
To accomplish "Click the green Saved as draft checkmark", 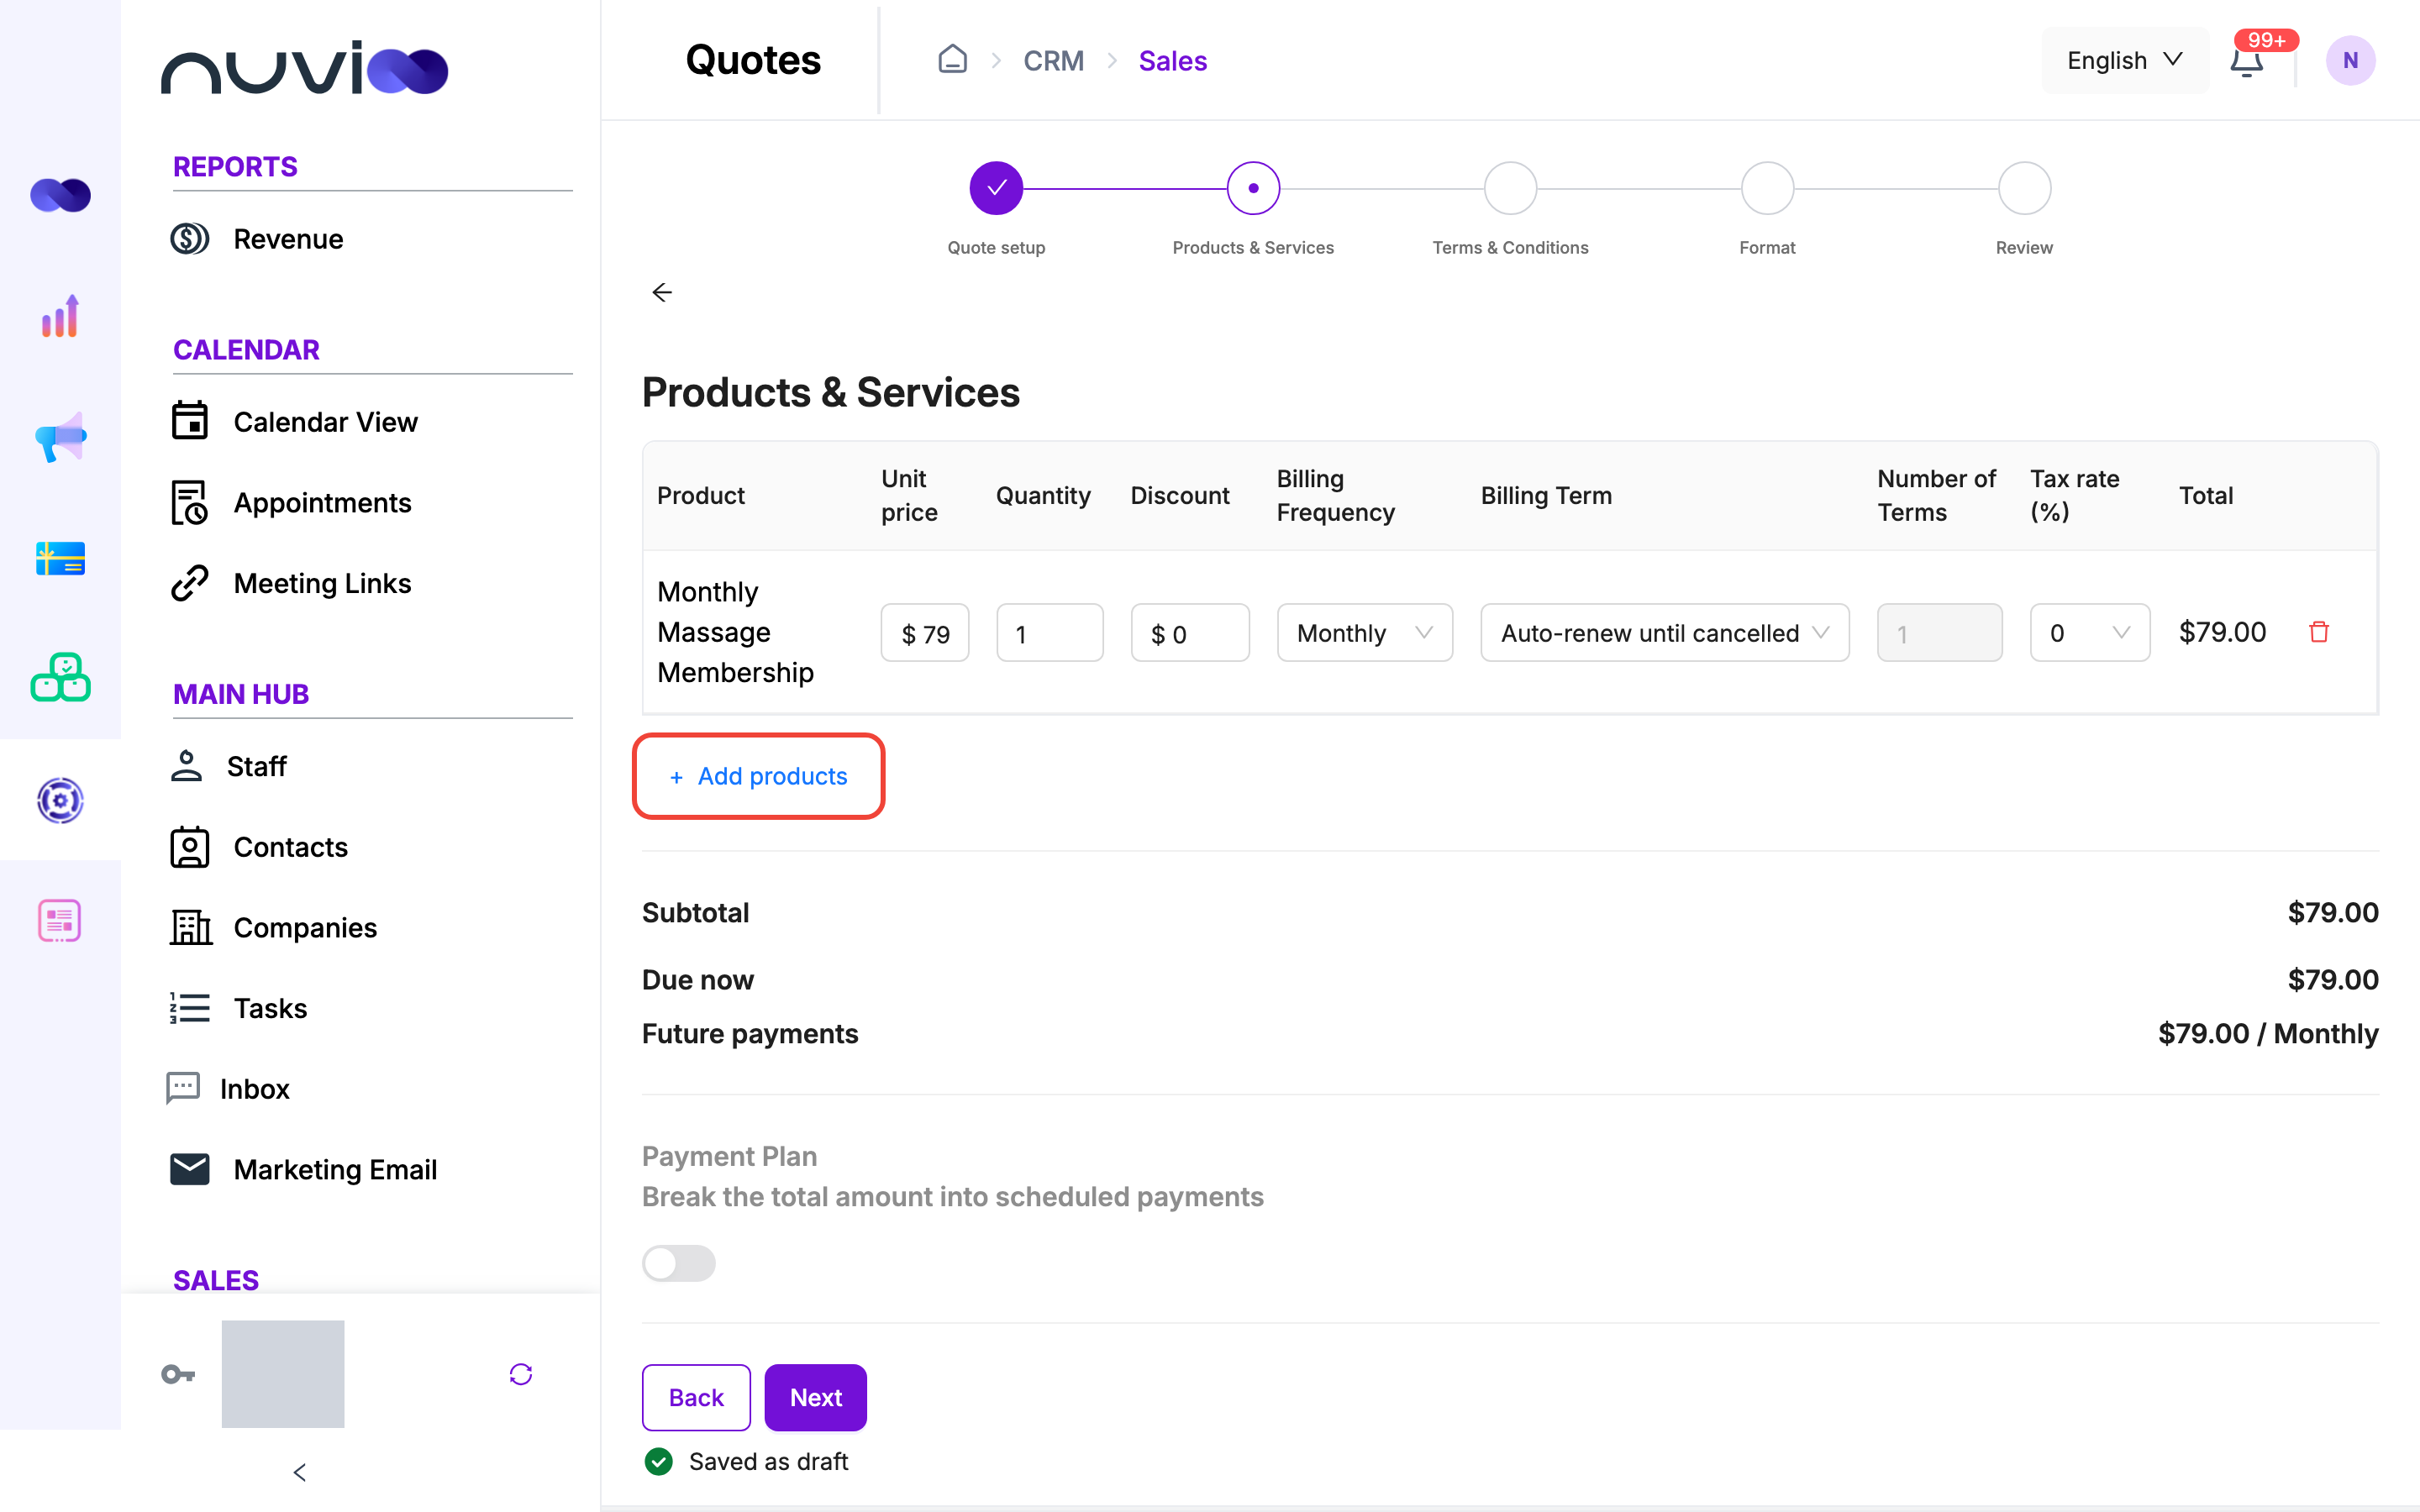I will pyautogui.click(x=659, y=1461).
